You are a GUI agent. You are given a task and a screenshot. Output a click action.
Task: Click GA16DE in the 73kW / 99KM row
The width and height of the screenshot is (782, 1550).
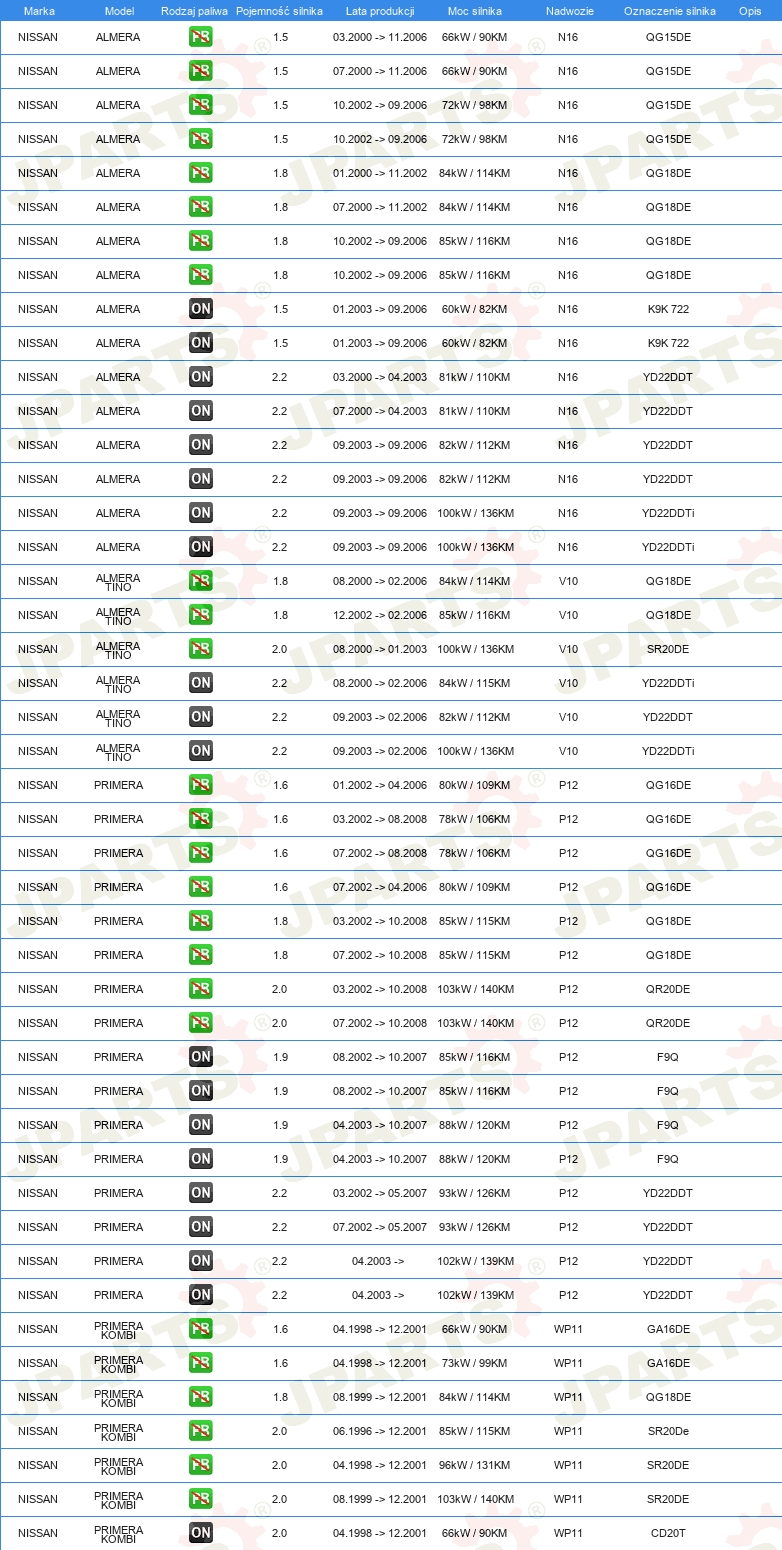[668, 1363]
